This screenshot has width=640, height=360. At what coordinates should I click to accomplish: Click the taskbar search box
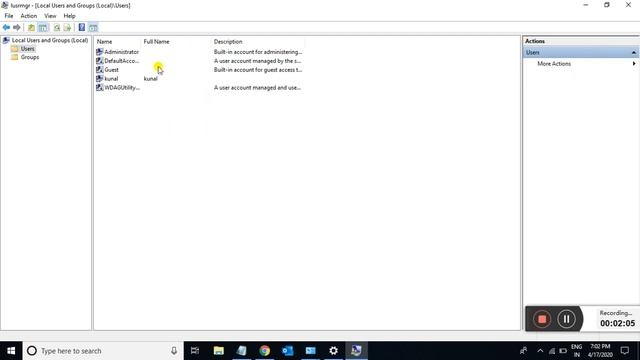click(x=103, y=351)
